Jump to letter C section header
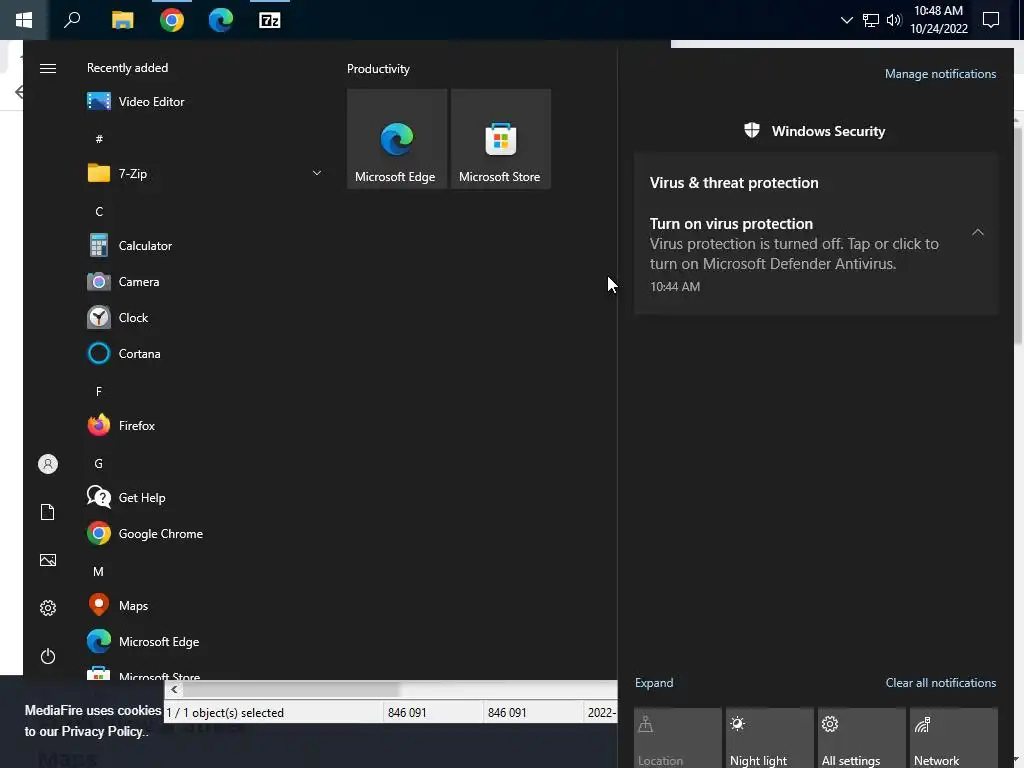The height and width of the screenshot is (768, 1024). tap(99, 211)
